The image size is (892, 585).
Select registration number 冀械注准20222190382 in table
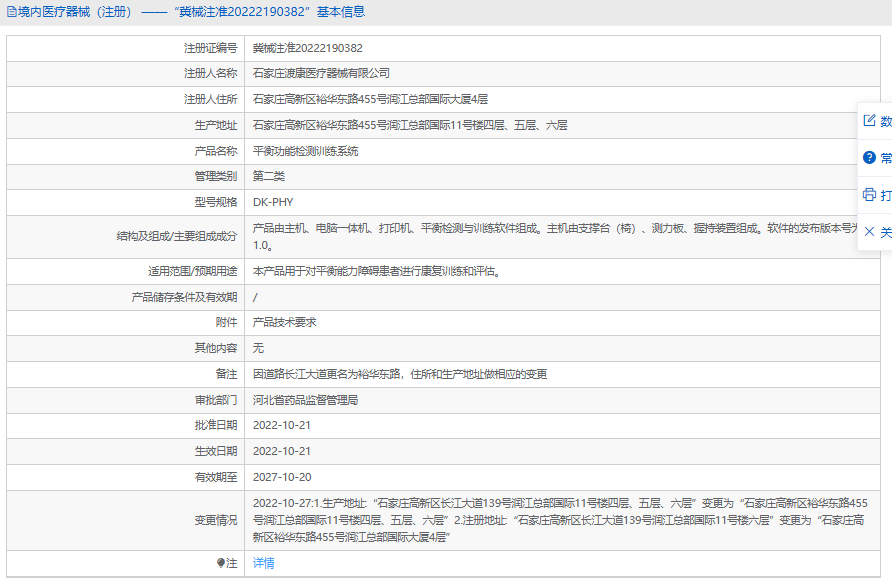point(307,48)
